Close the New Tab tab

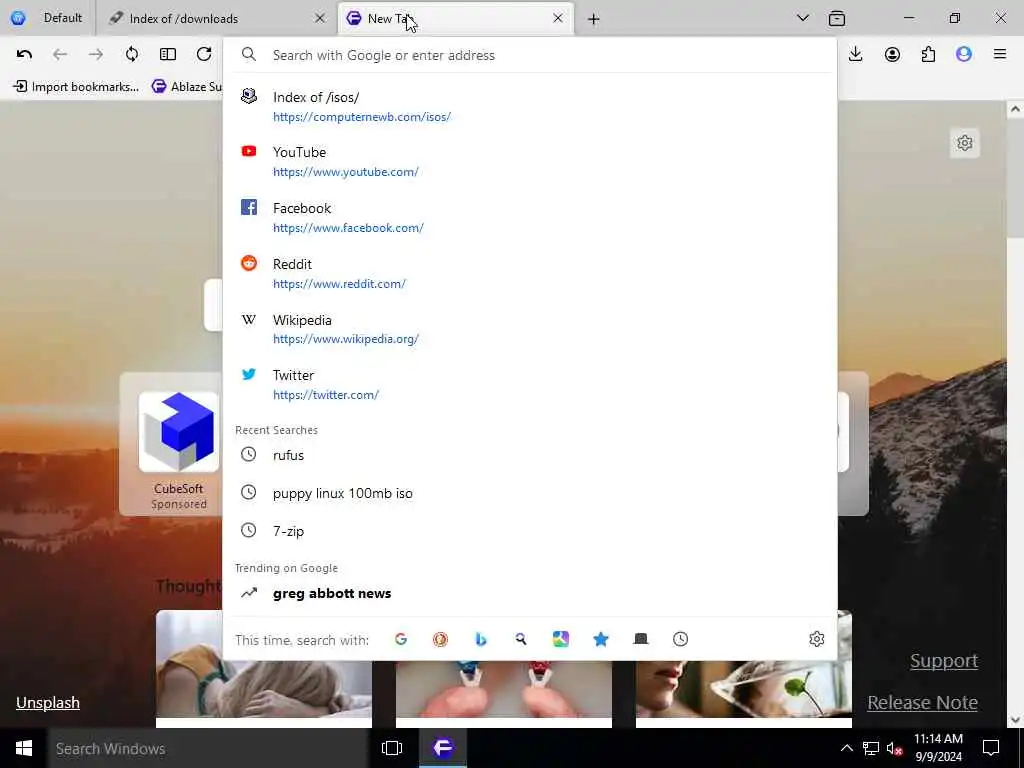click(x=558, y=18)
